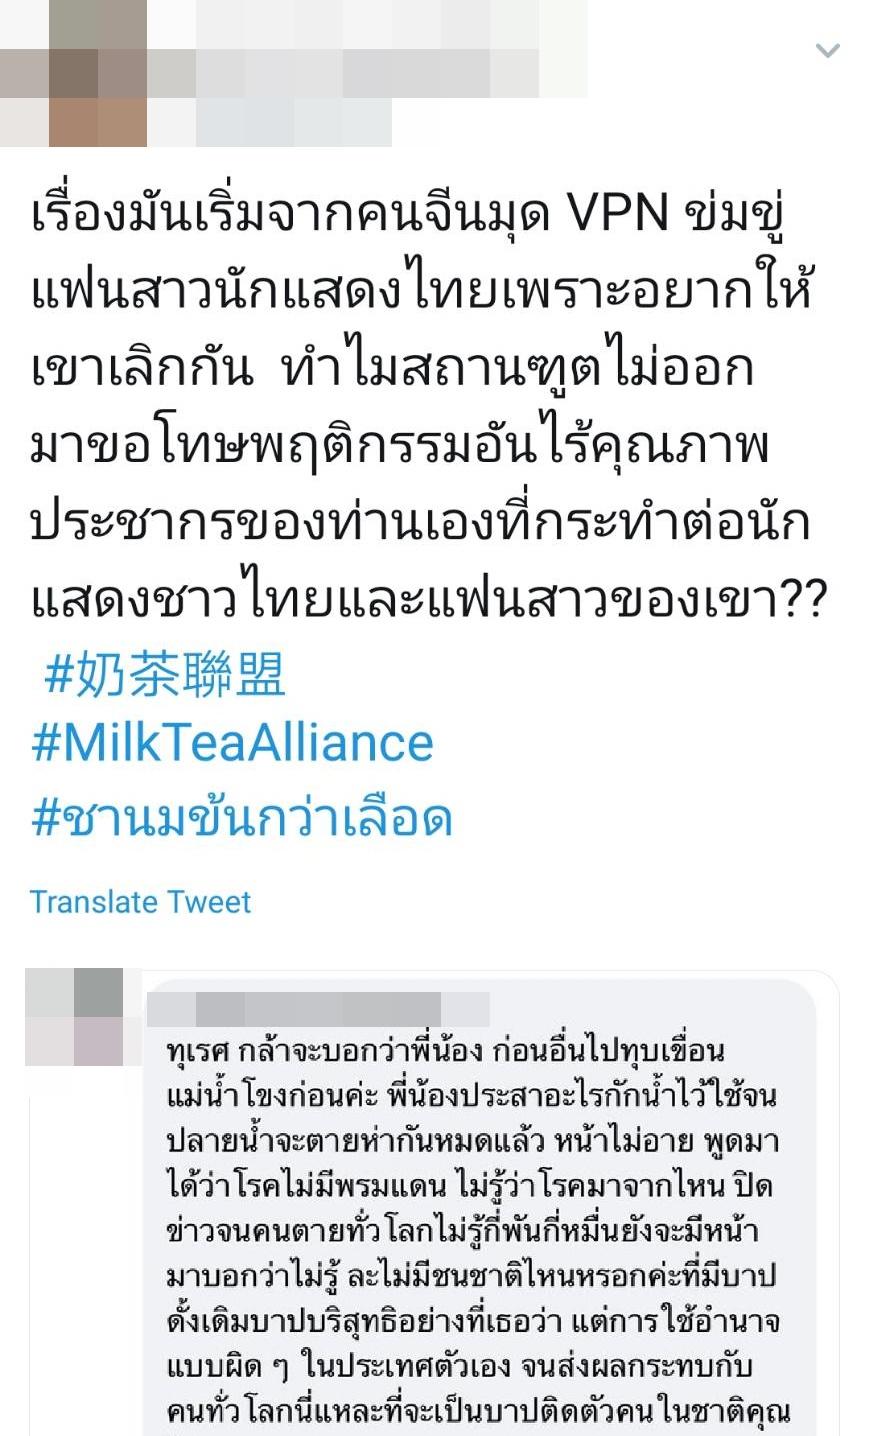Click the tweet line starting with ประชากรของท่านเอง
Image resolution: width=869 pixels, height=1436 pixels.
pyautogui.click(x=420, y=523)
